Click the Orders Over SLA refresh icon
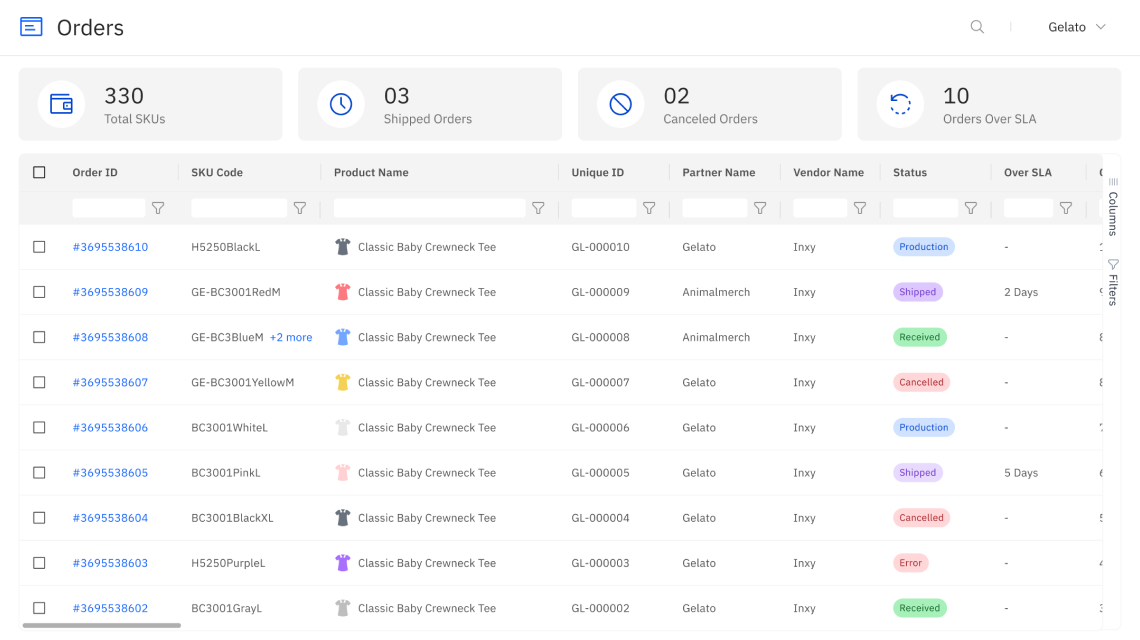Image resolution: width=1140 pixels, height=640 pixels. click(900, 104)
